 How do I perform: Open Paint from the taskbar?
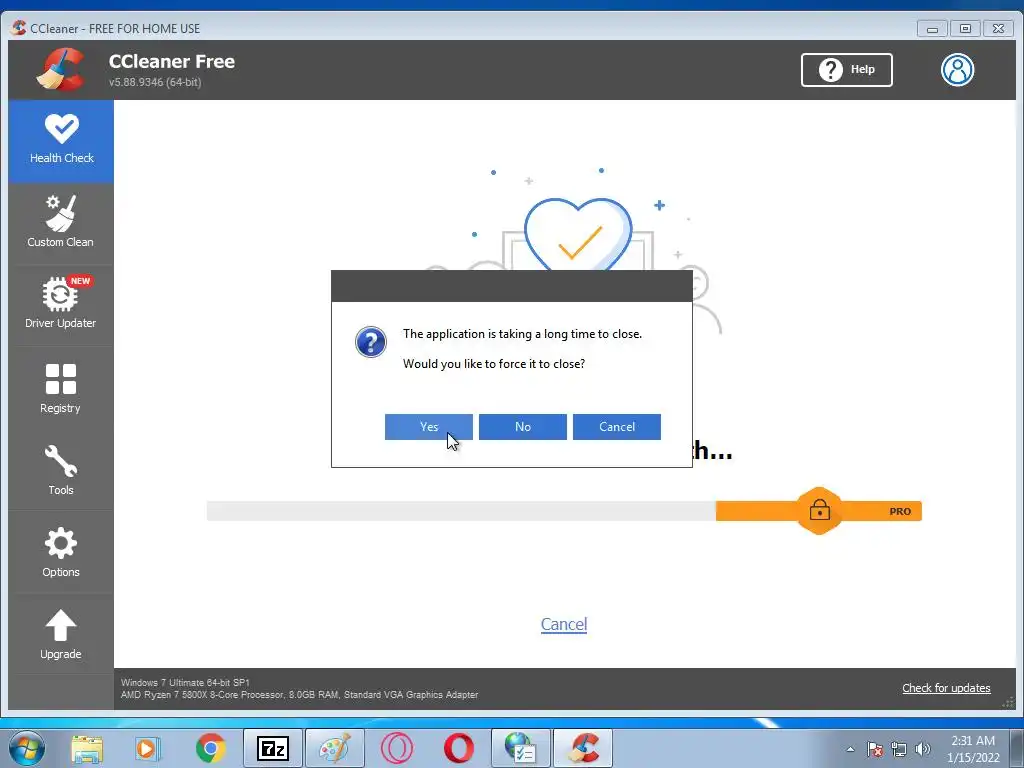click(335, 748)
